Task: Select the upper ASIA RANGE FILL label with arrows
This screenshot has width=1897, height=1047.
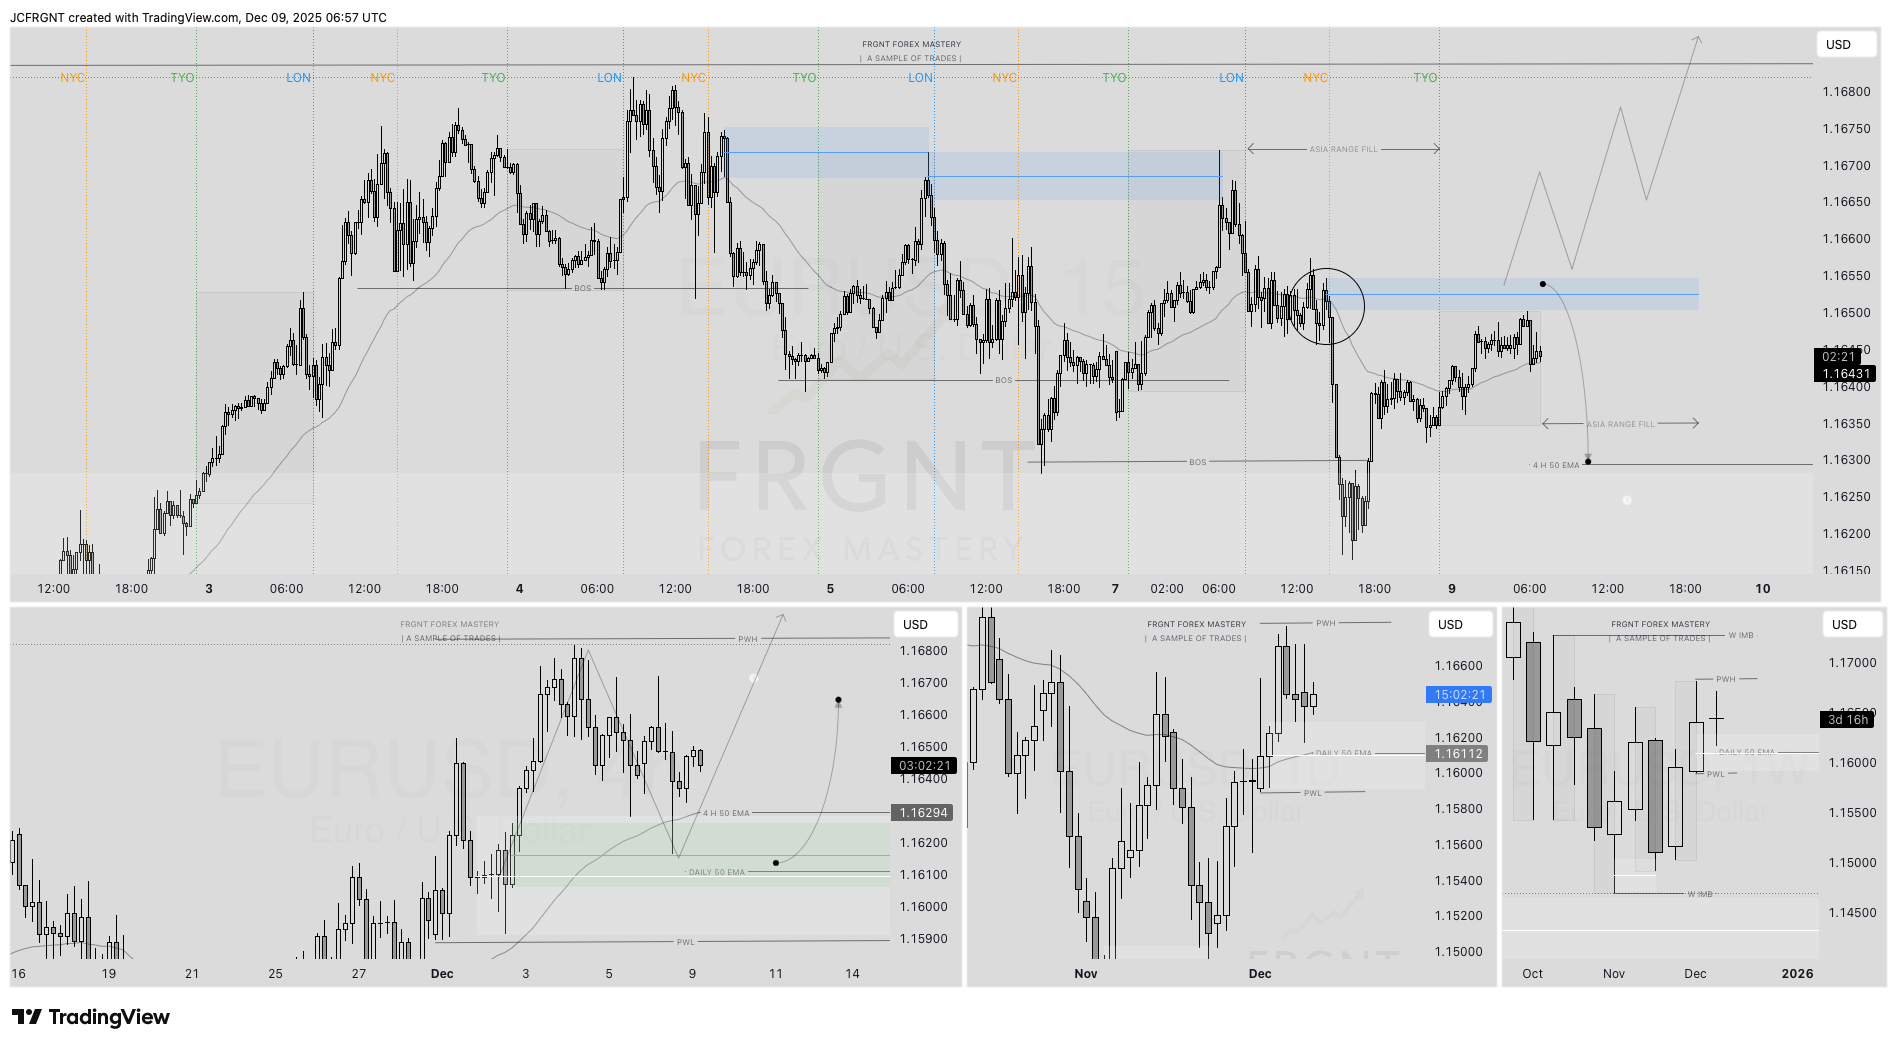Action: tap(1343, 149)
